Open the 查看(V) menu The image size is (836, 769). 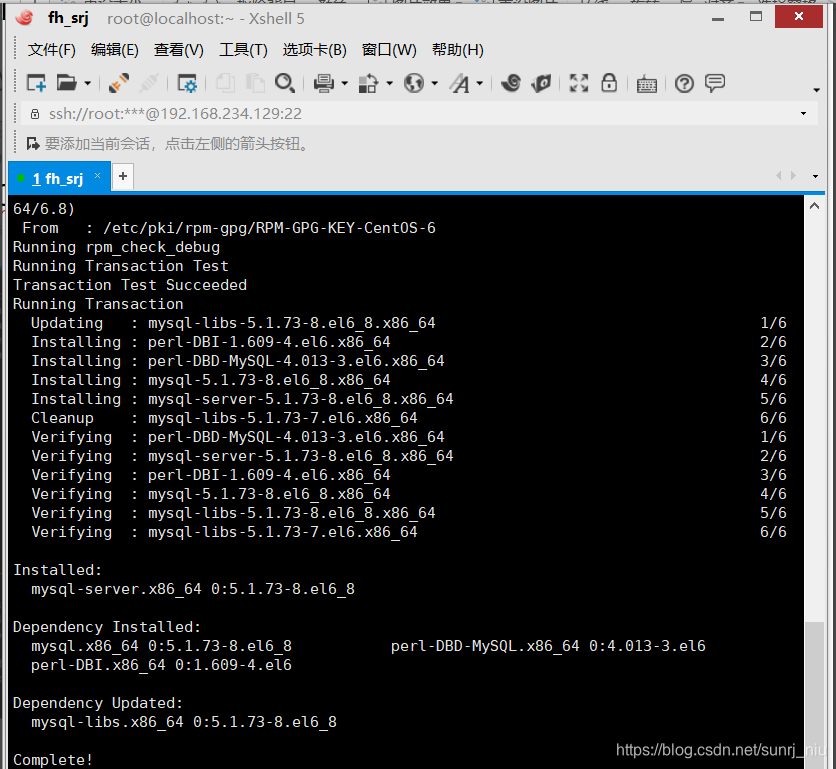click(x=179, y=50)
